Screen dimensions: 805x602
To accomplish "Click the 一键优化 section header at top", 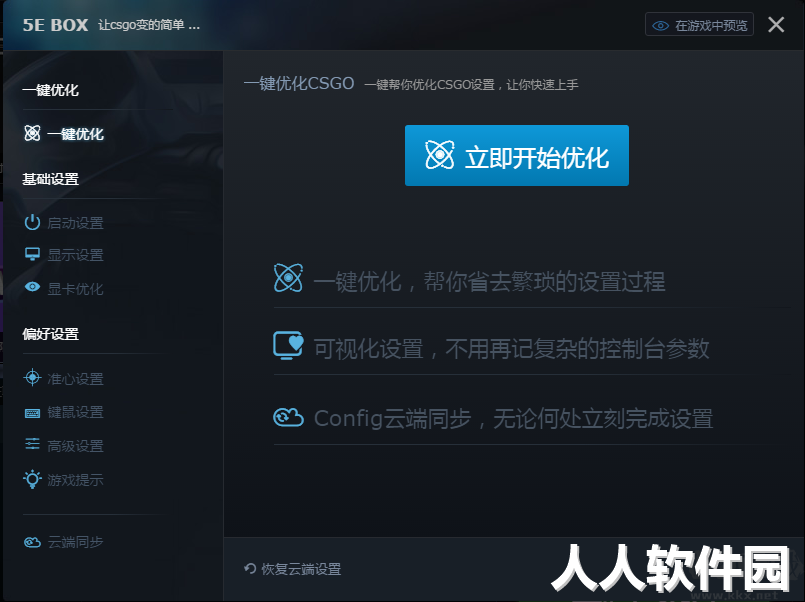I will point(50,90).
